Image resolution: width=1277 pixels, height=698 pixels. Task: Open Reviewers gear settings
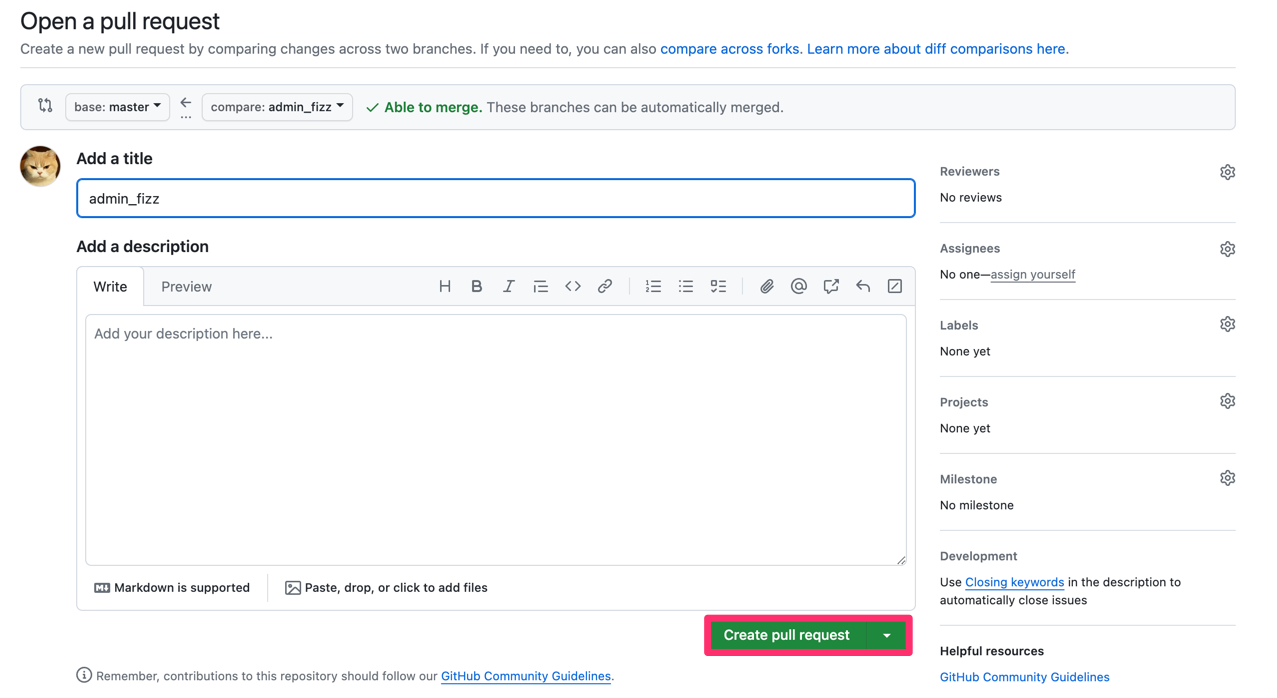[1227, 172]
